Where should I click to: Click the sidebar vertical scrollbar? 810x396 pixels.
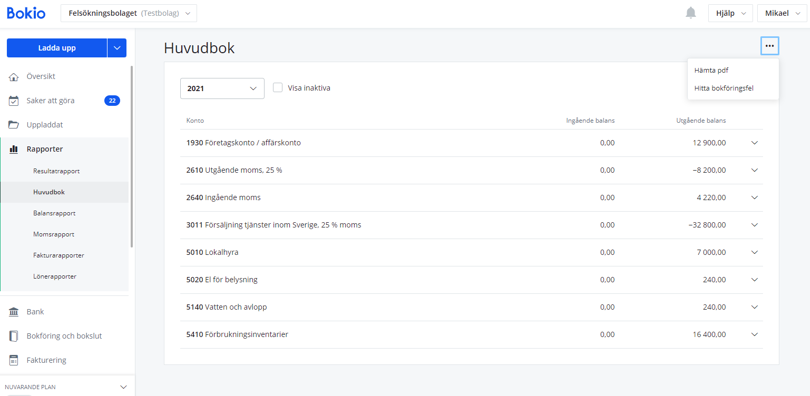click(131, 156)
